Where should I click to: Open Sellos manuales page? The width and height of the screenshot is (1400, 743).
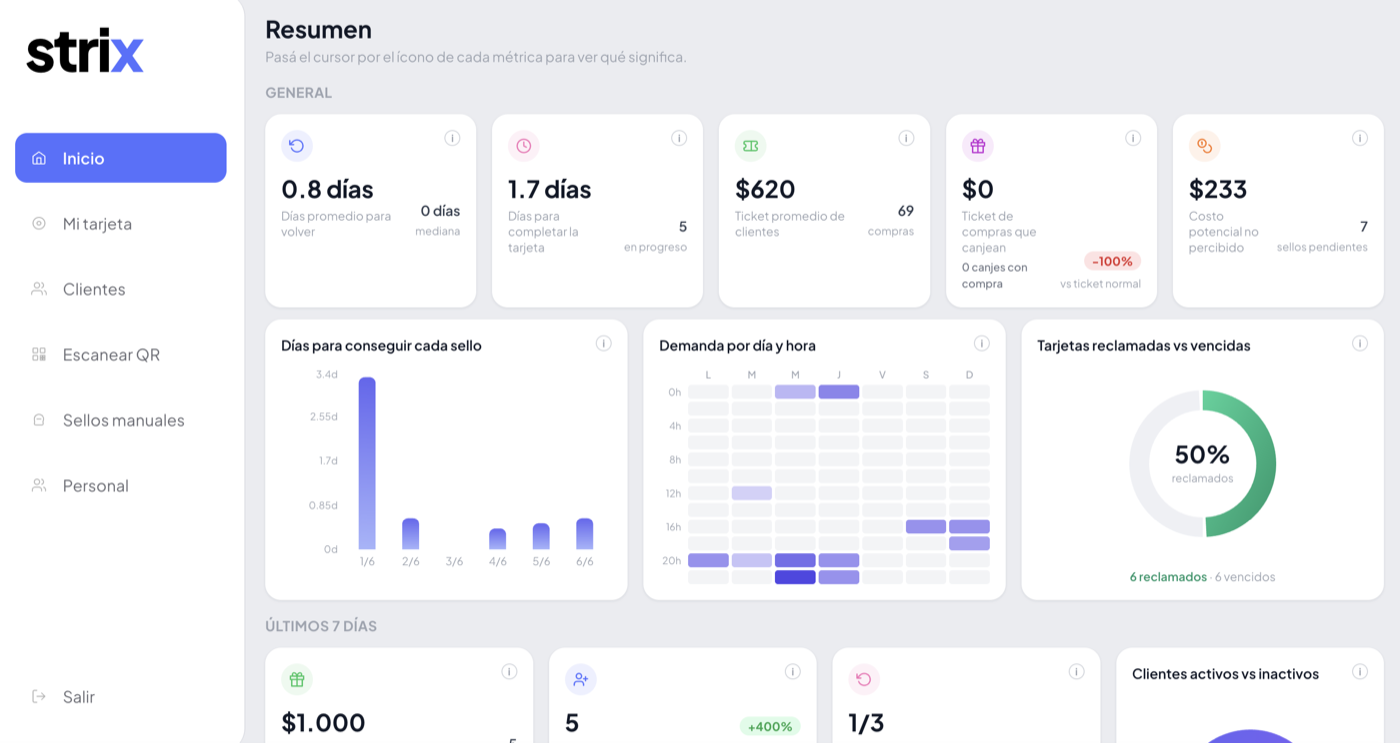pos(121,420)
